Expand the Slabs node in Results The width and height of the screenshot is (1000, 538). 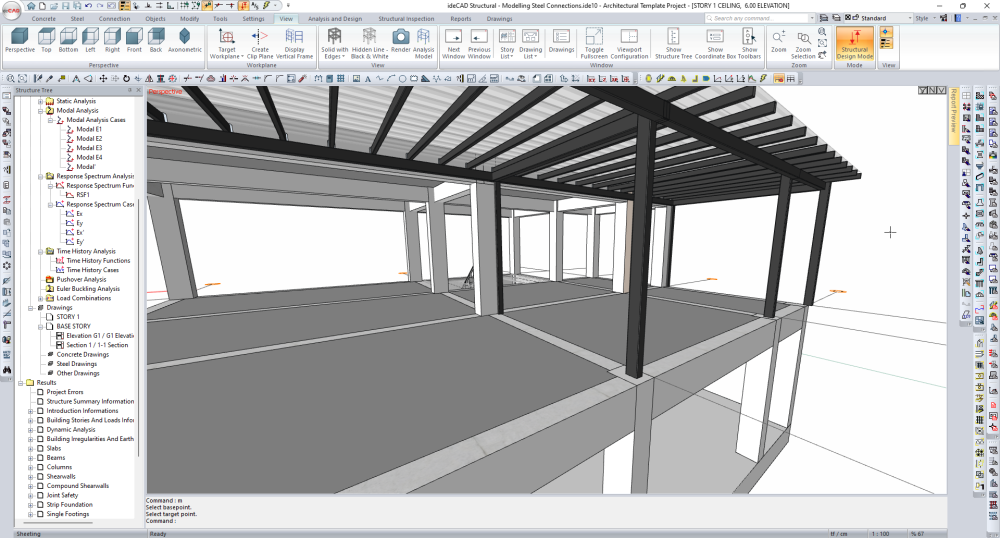31,449
